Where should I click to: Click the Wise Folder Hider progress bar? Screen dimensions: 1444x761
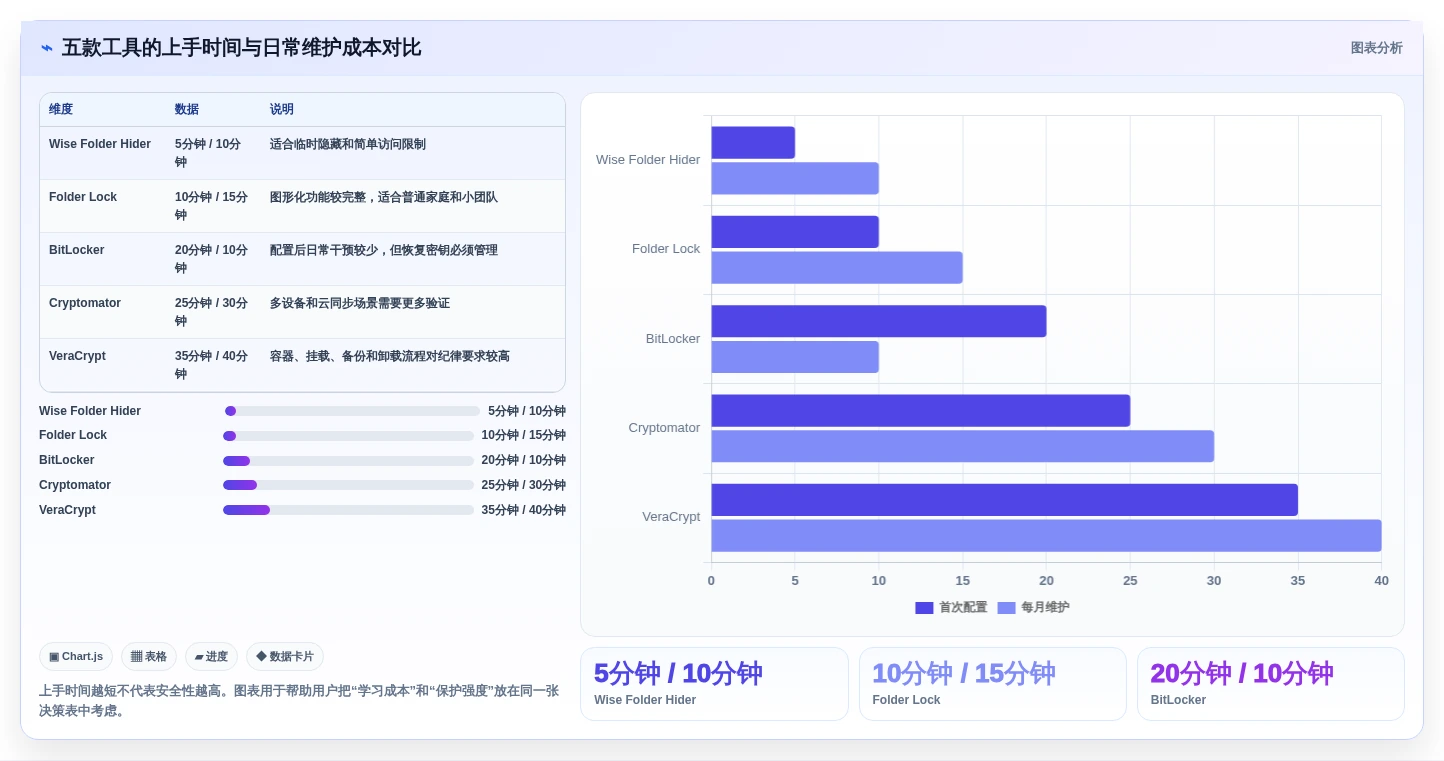[x=352, y=411]
